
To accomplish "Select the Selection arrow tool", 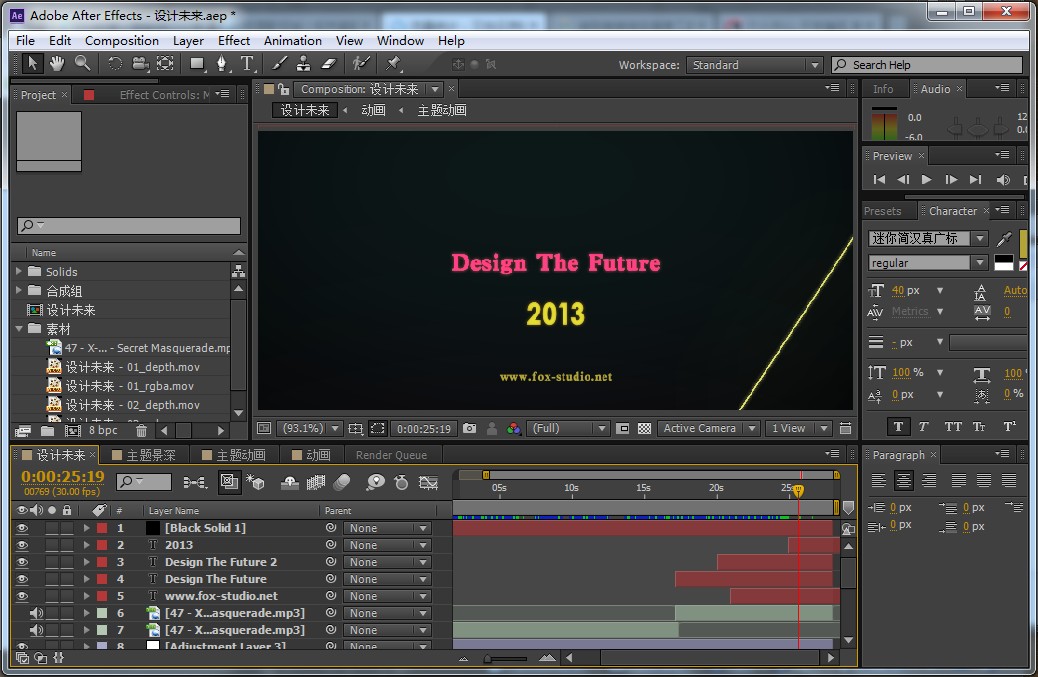I will 31,64.
